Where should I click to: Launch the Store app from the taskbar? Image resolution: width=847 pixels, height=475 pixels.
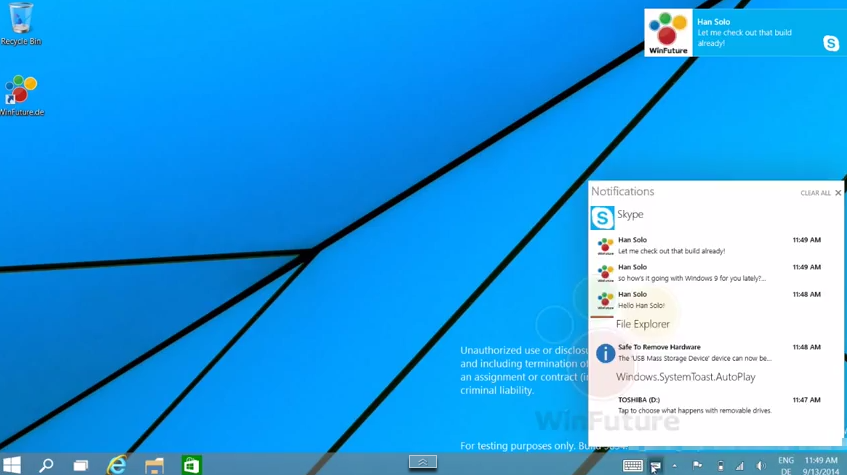[x=191, y=465]
